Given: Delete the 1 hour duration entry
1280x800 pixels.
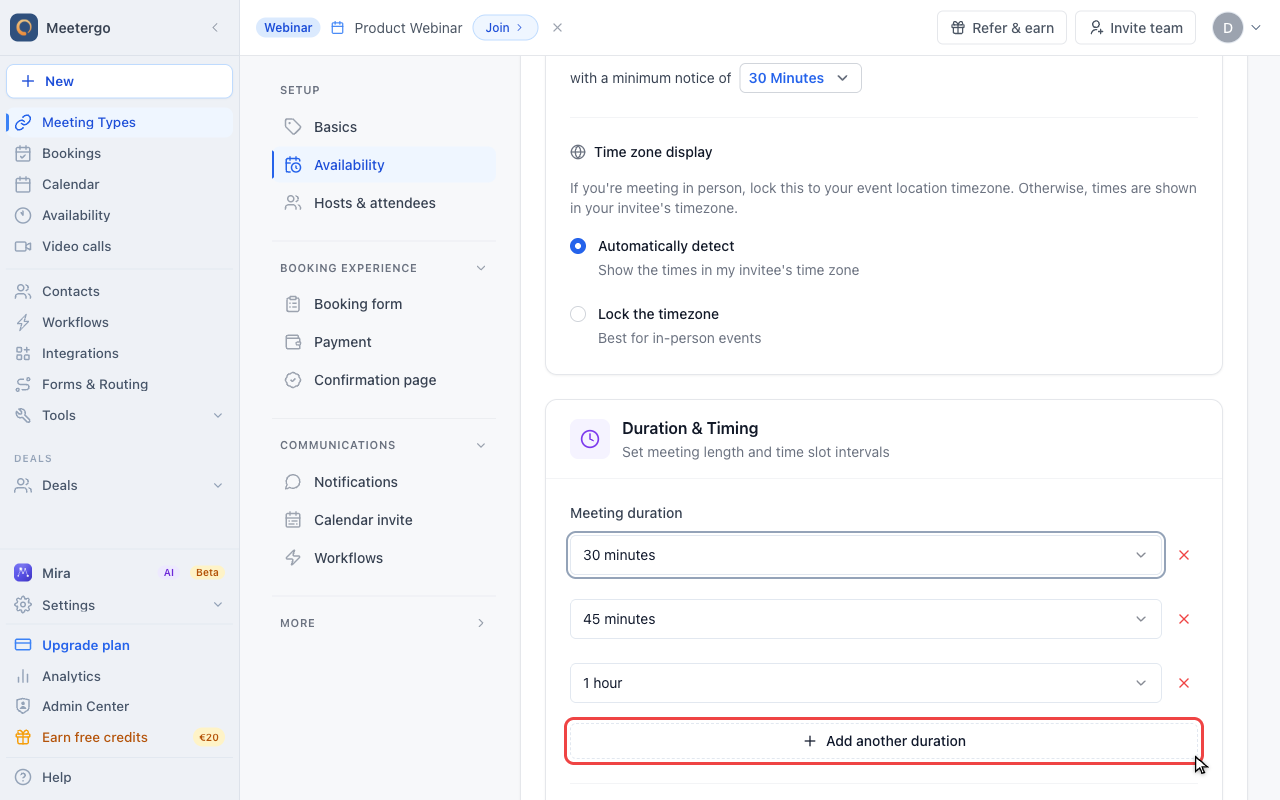Looking at the screenshot, I should [x=1184, y=683].
